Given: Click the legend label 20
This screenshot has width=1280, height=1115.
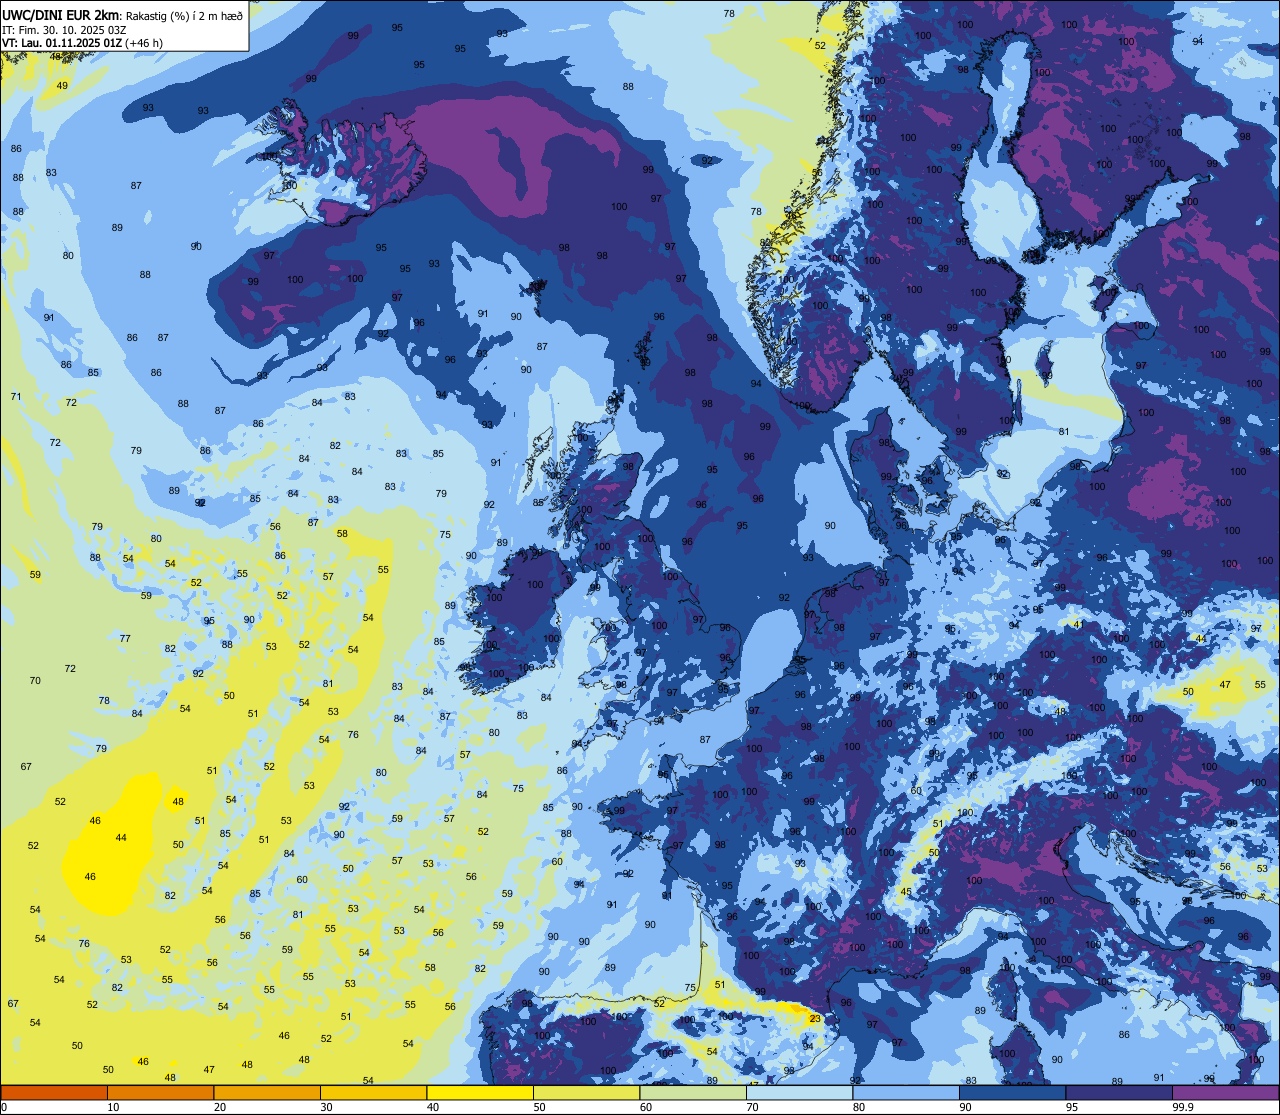Looking at the screenshot, I should click(x=220, y=1107).
